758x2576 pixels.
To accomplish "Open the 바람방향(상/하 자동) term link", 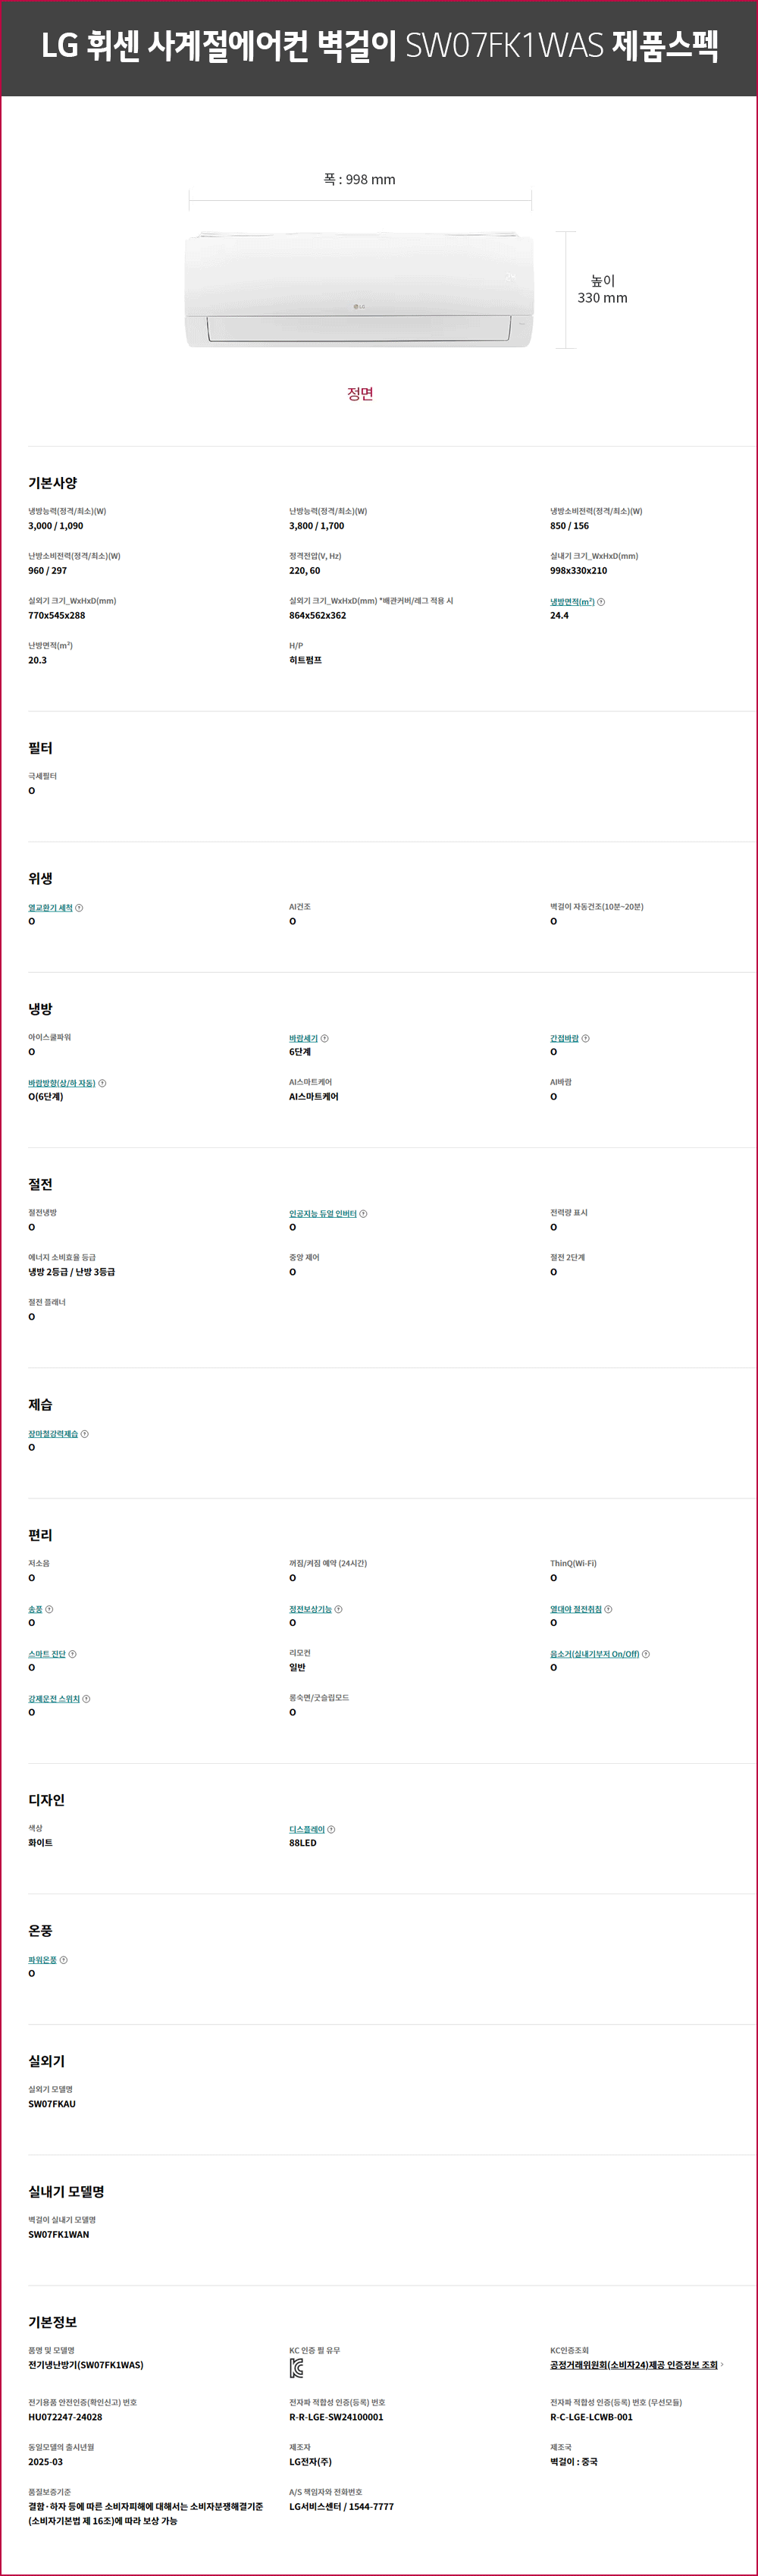I will 62,1083.
